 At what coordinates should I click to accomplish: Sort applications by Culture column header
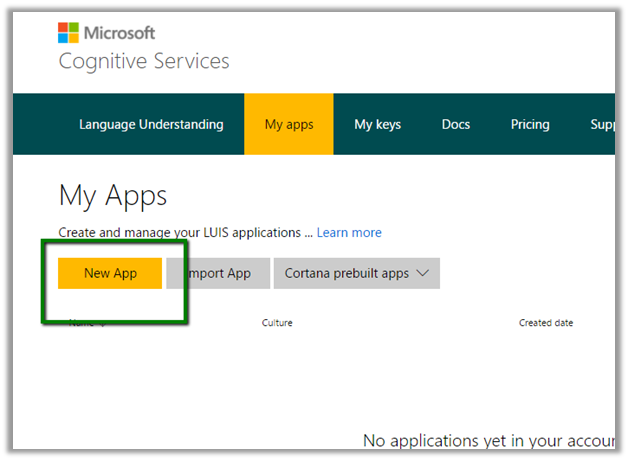[x=277, y=323]
